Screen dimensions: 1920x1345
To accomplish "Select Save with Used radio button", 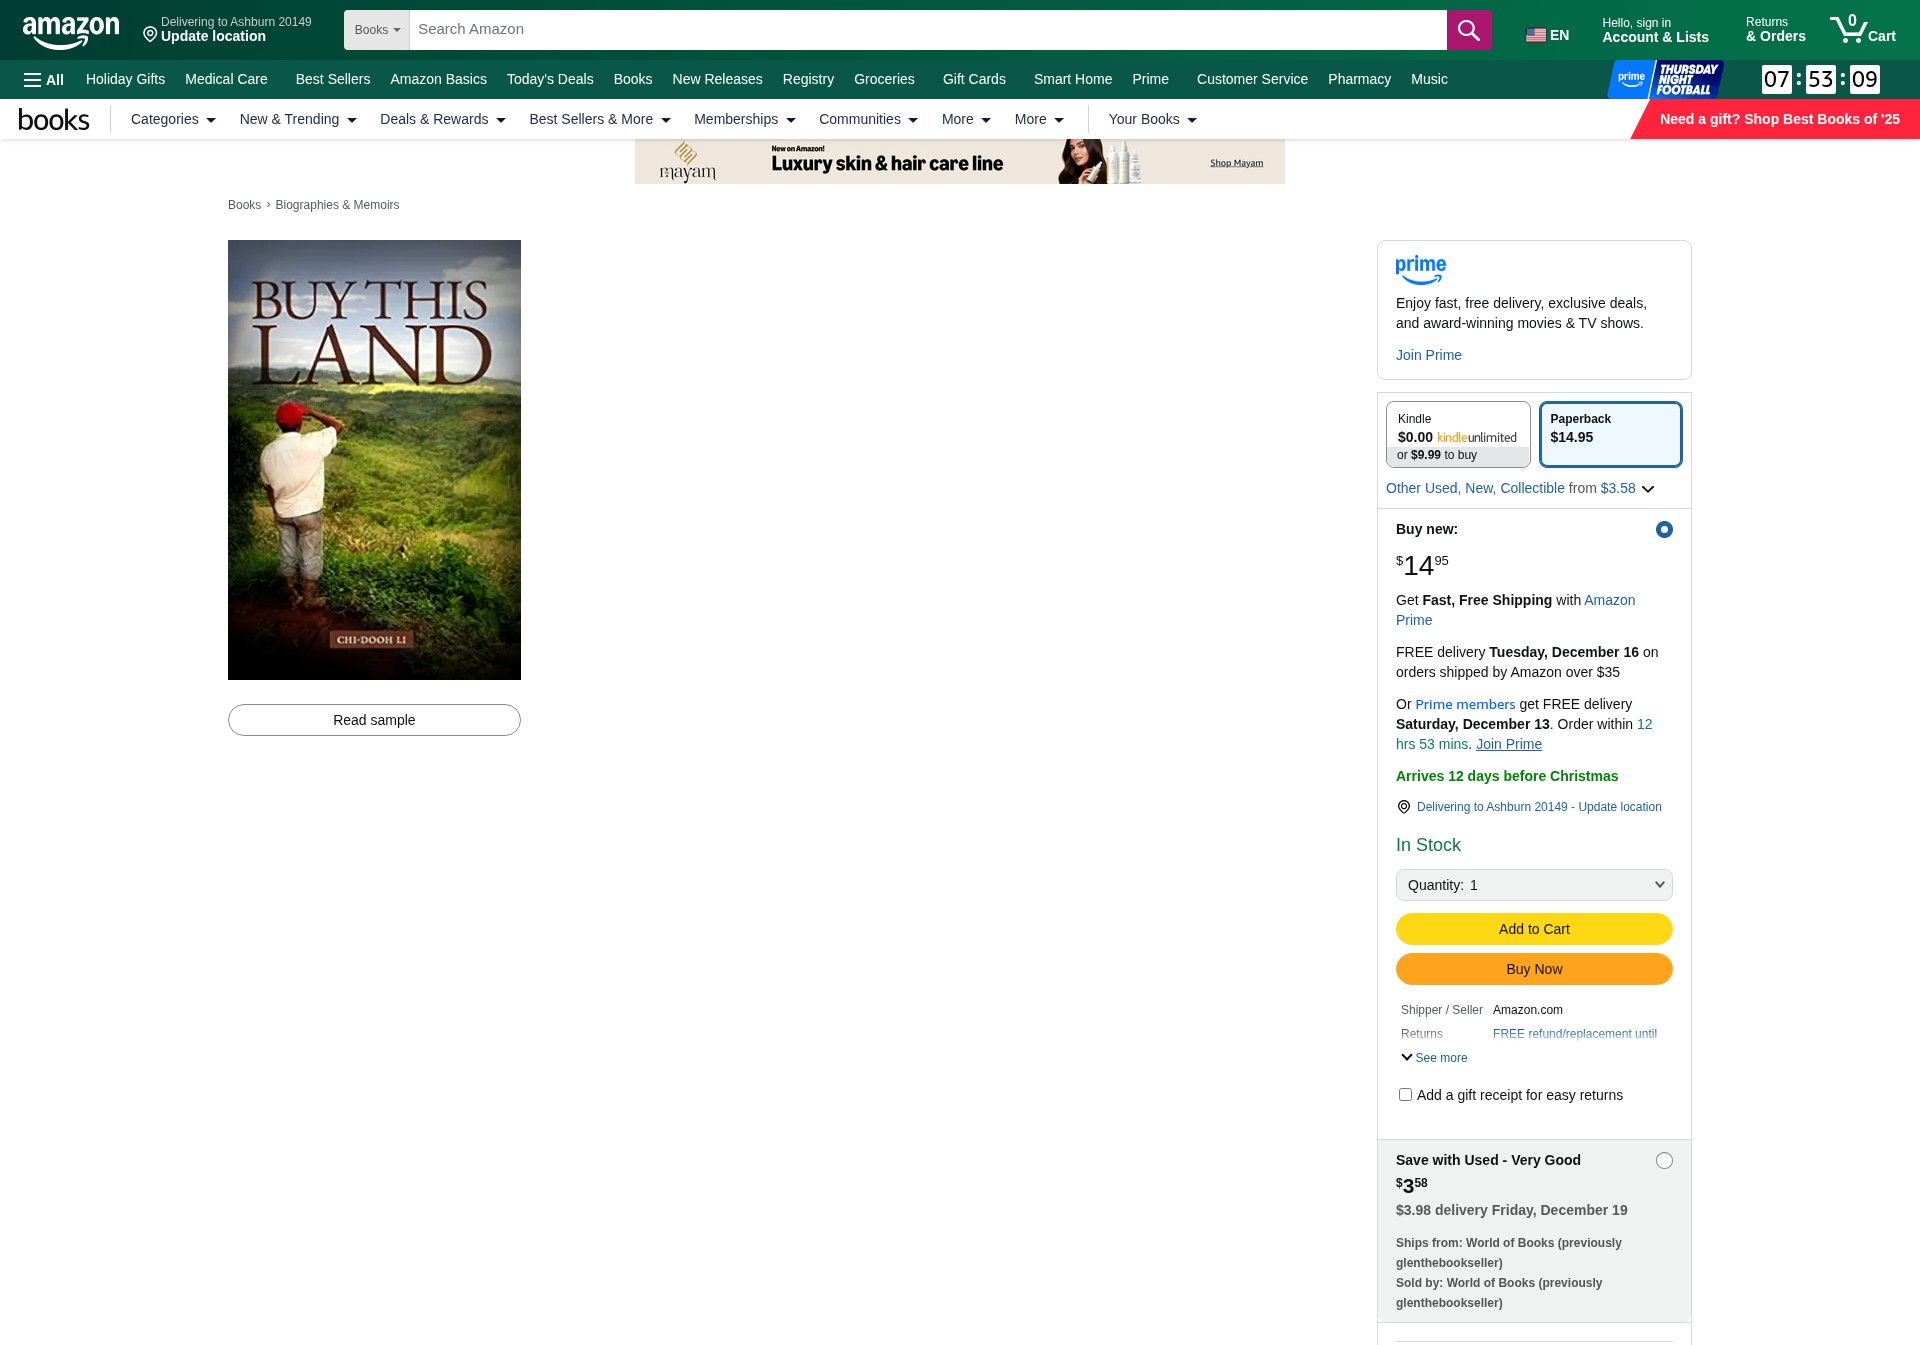I will (1664, 1161).
